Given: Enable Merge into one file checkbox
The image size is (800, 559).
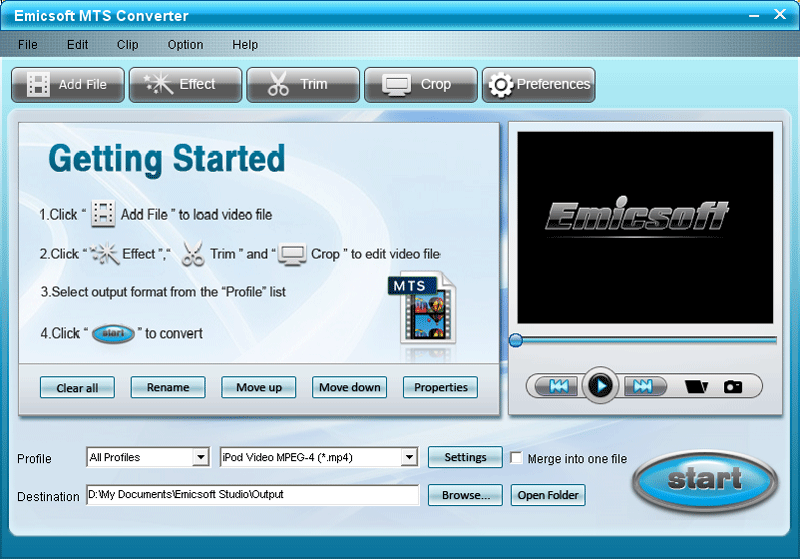Looking at the screenshot, I should (516, 458).
